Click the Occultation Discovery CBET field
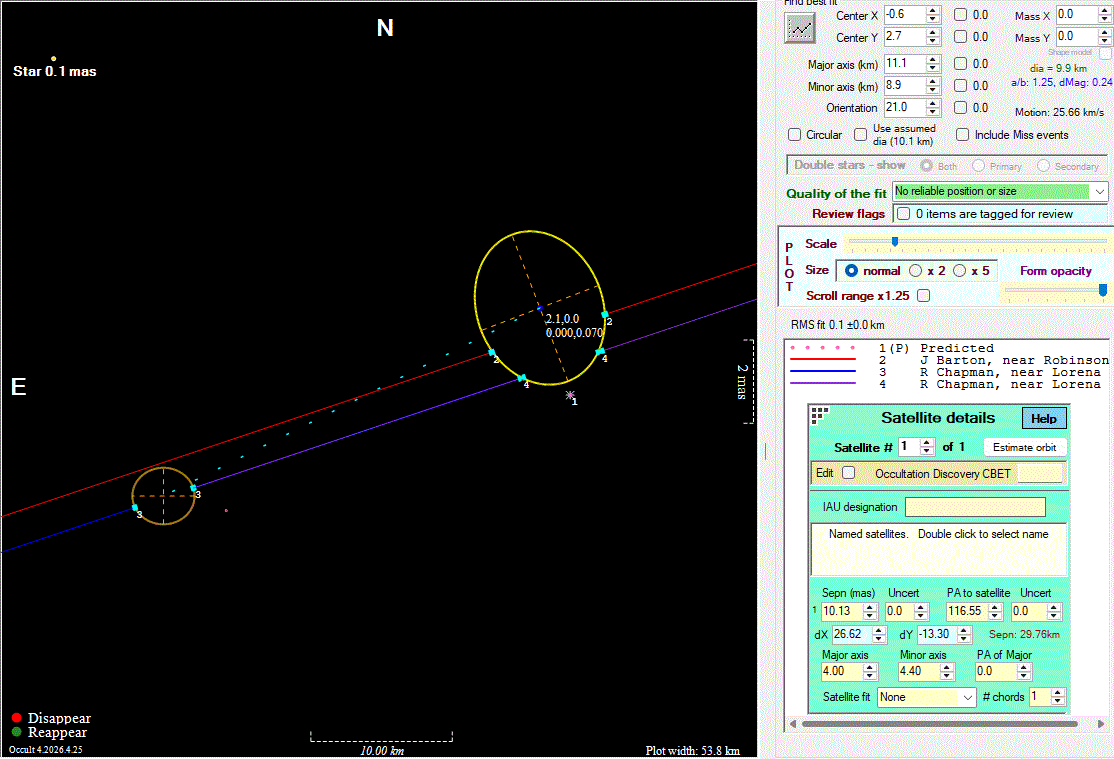This screenshot has width=1114, height=759. pyautogui.click(x=1041, y=473)
